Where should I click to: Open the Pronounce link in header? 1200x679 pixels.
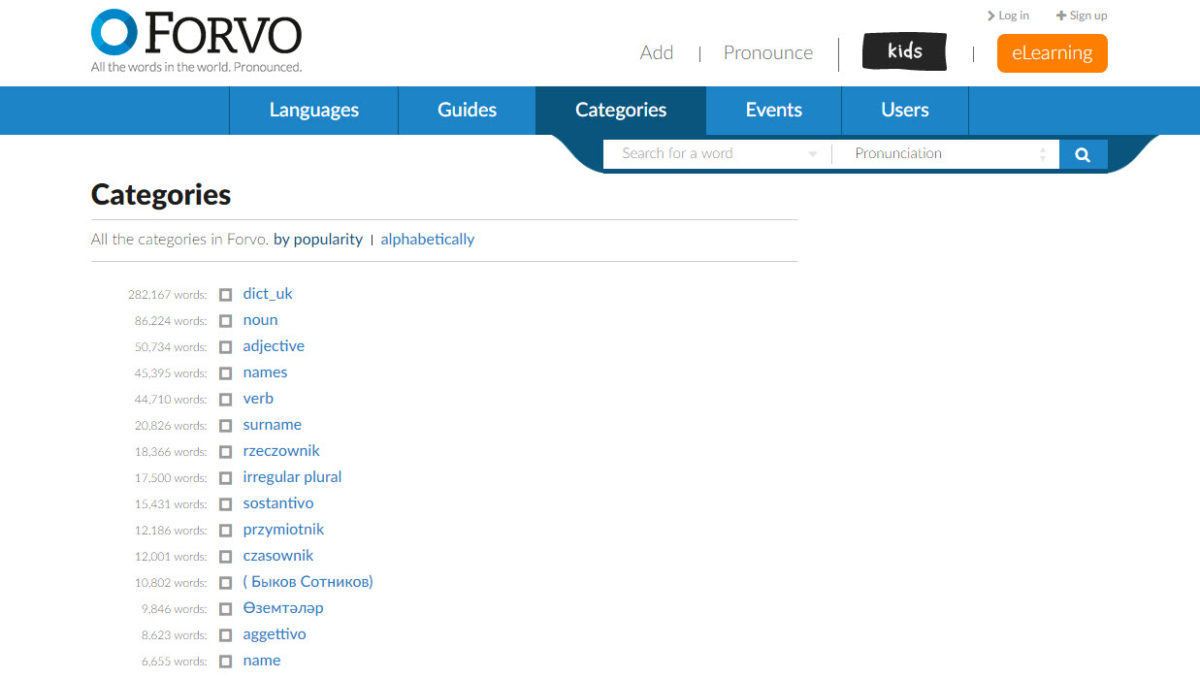pos(768,53)
